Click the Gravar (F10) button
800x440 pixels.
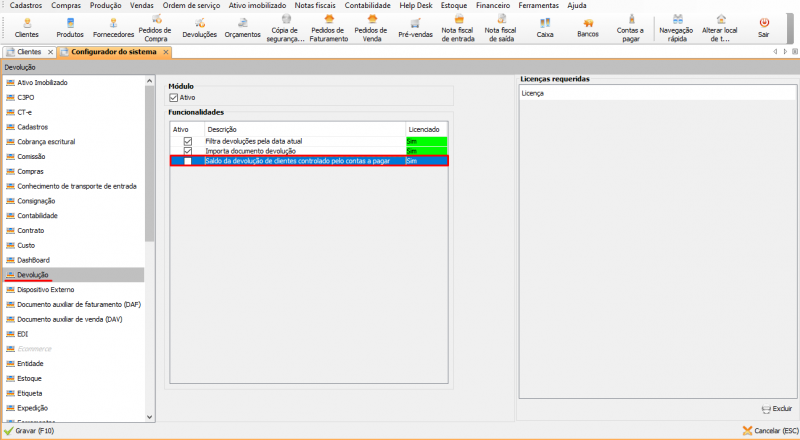pos(30,431)
